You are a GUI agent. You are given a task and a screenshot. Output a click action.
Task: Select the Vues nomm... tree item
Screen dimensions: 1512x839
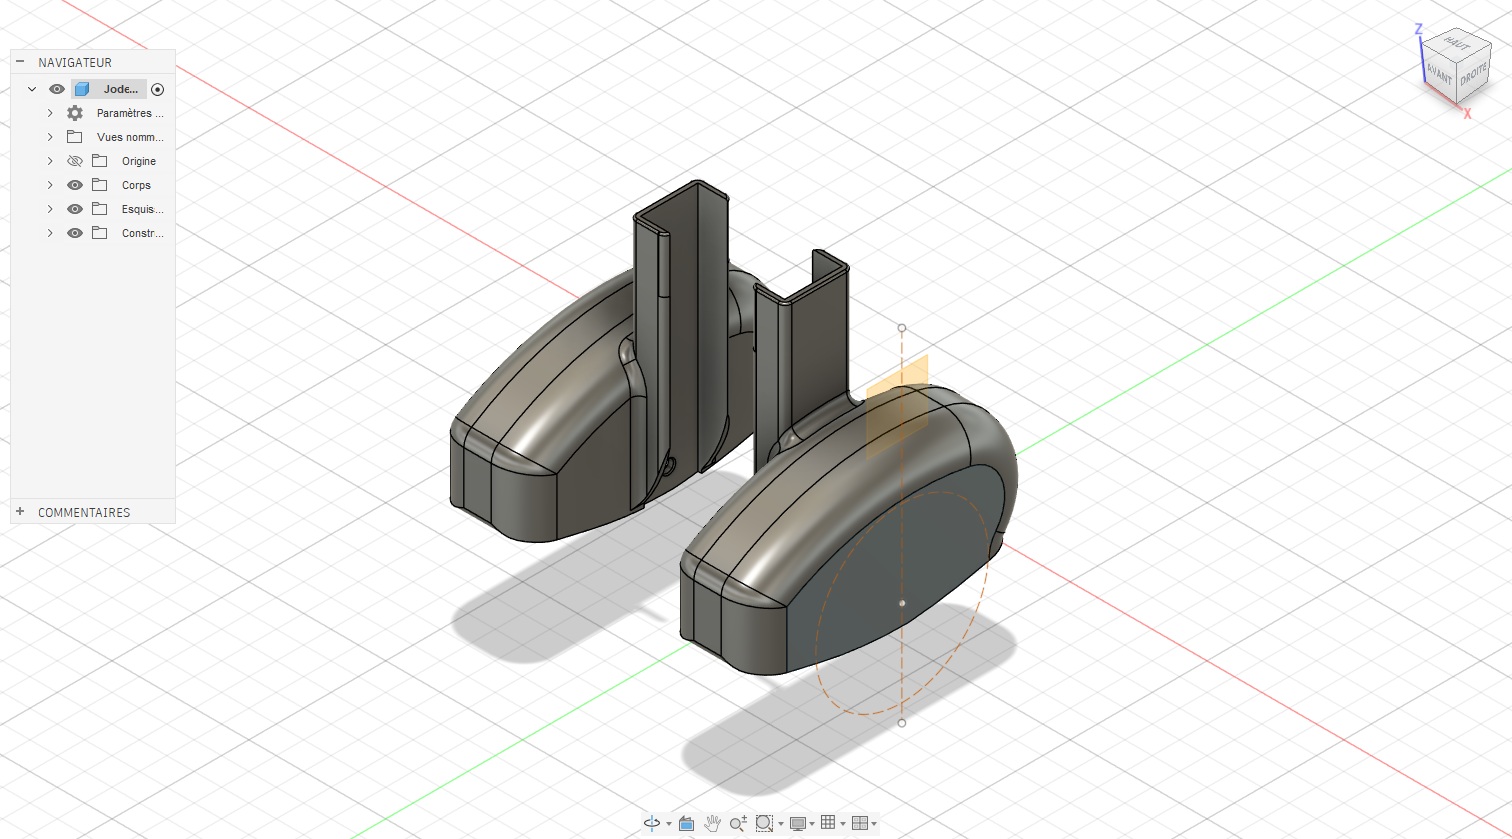[x=130, y=137]
